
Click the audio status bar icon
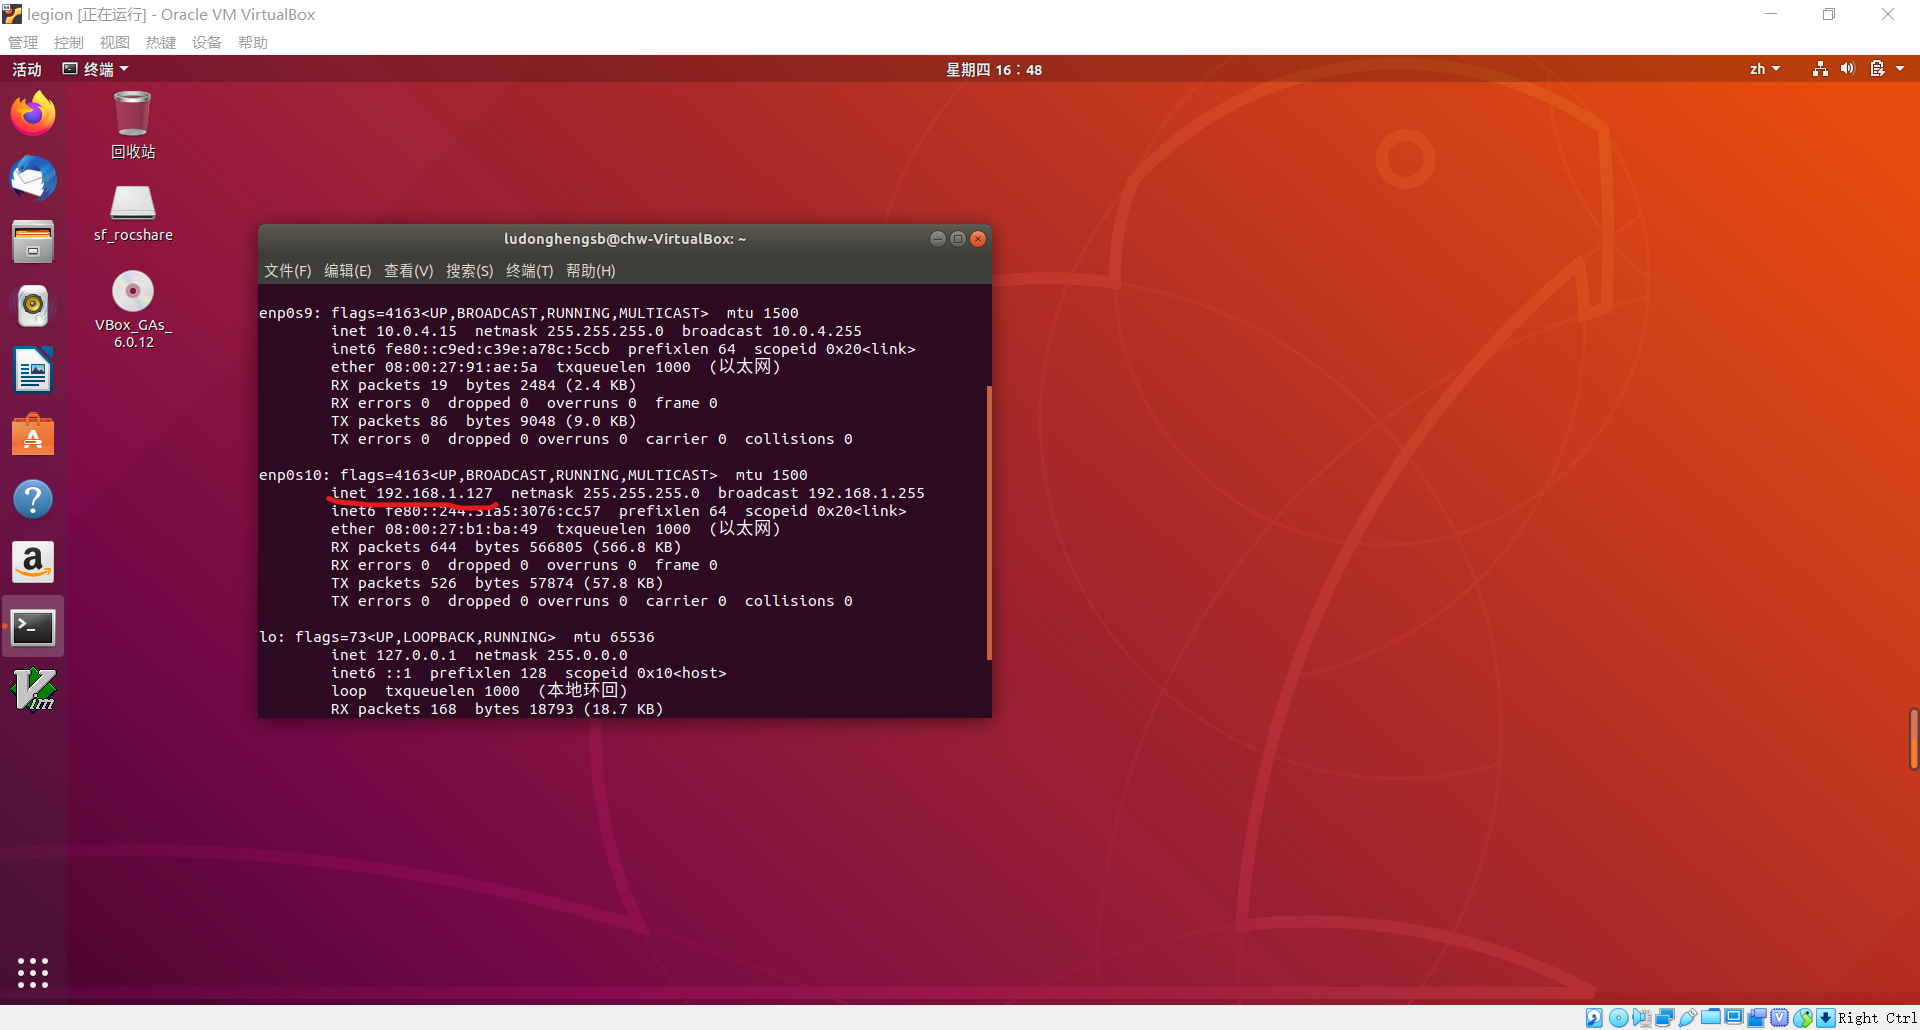(x=1642, y=1018)
